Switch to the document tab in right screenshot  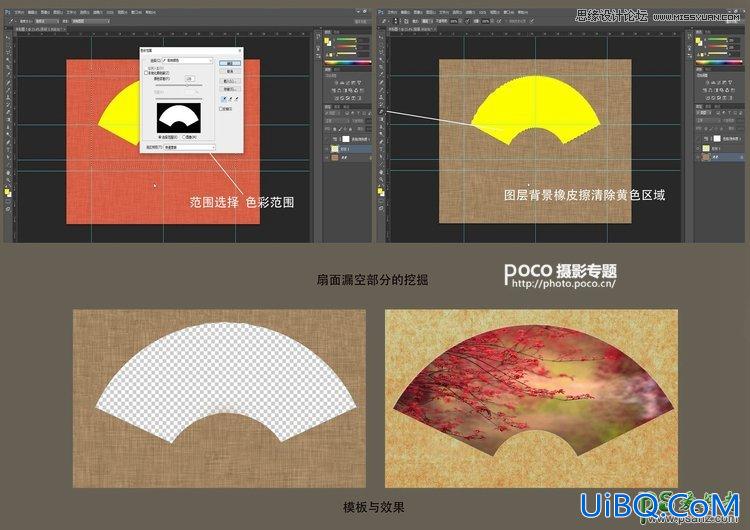(x=413, y=29)
